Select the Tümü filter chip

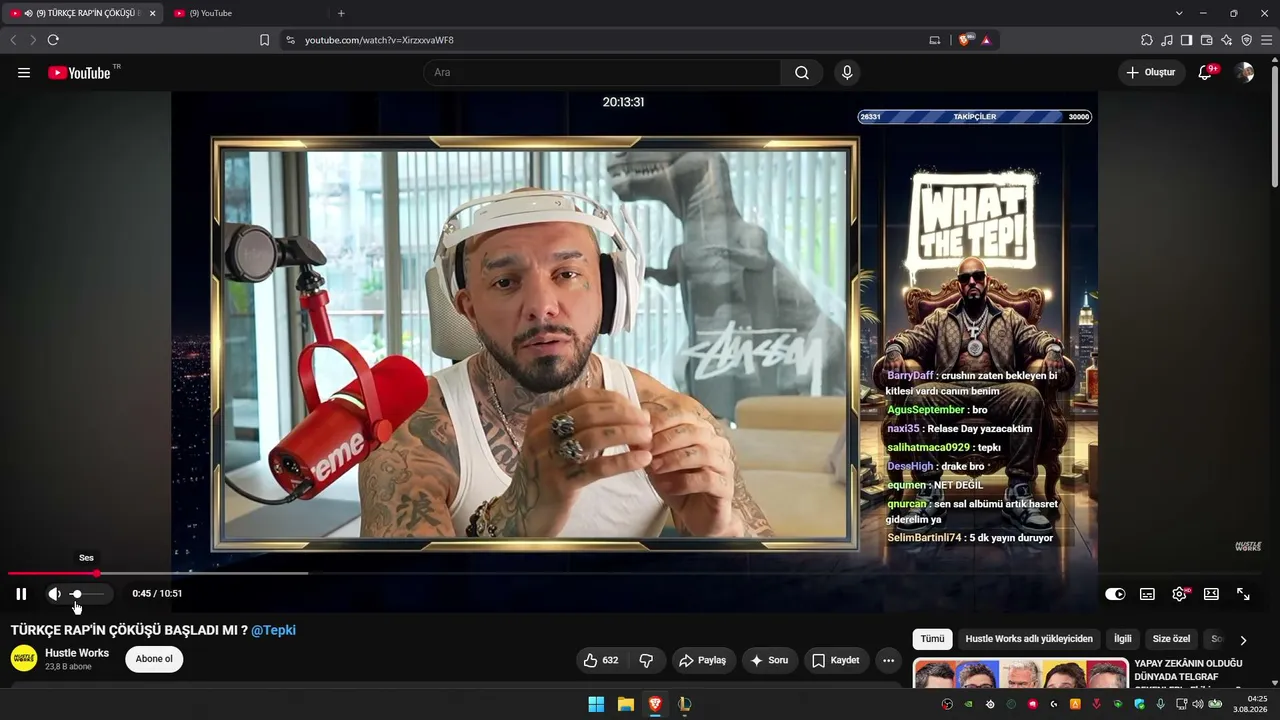932,639
